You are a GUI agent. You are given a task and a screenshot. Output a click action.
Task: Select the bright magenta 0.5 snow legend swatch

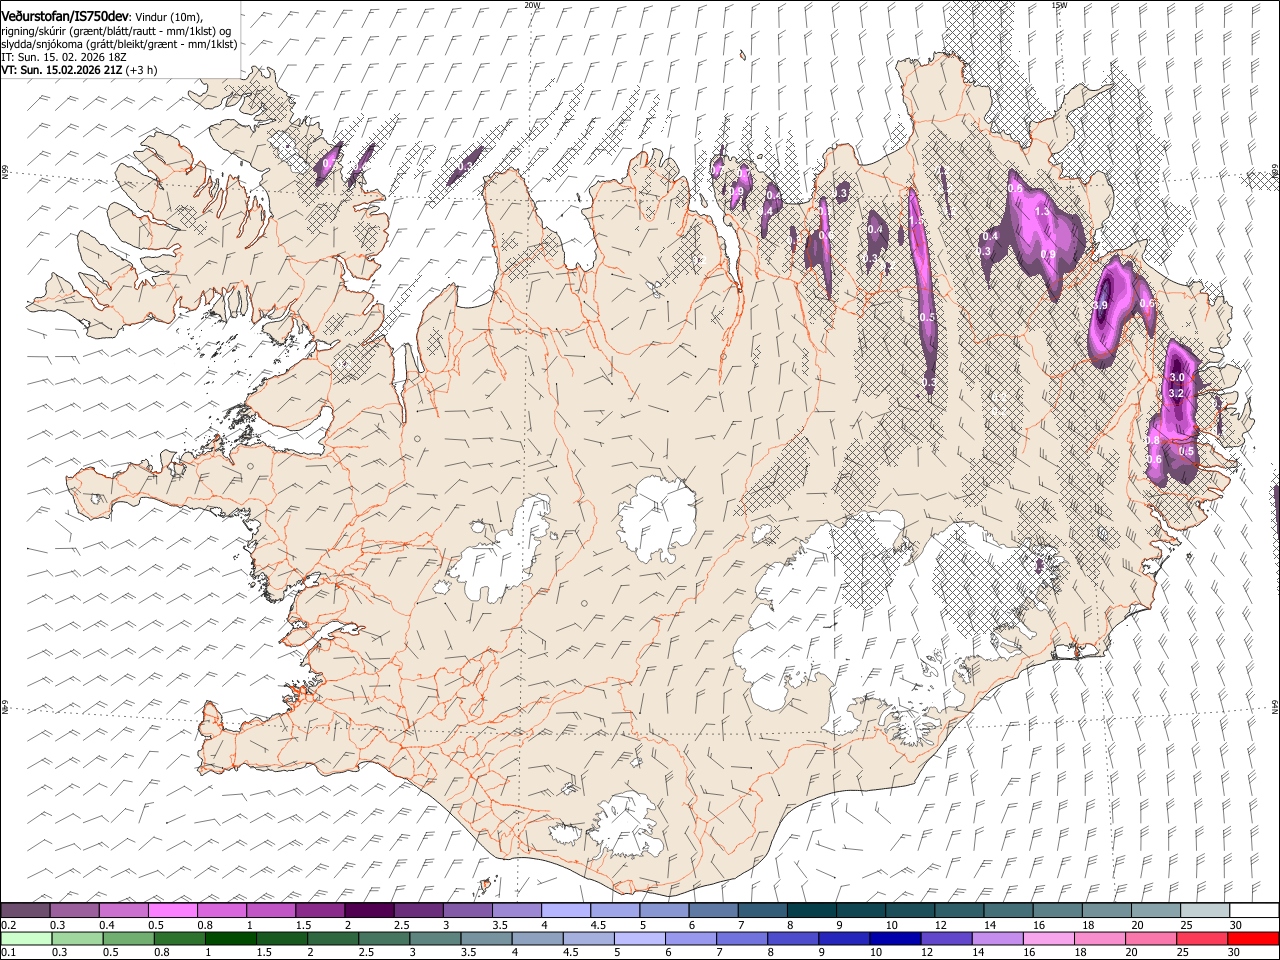point(172,910)
